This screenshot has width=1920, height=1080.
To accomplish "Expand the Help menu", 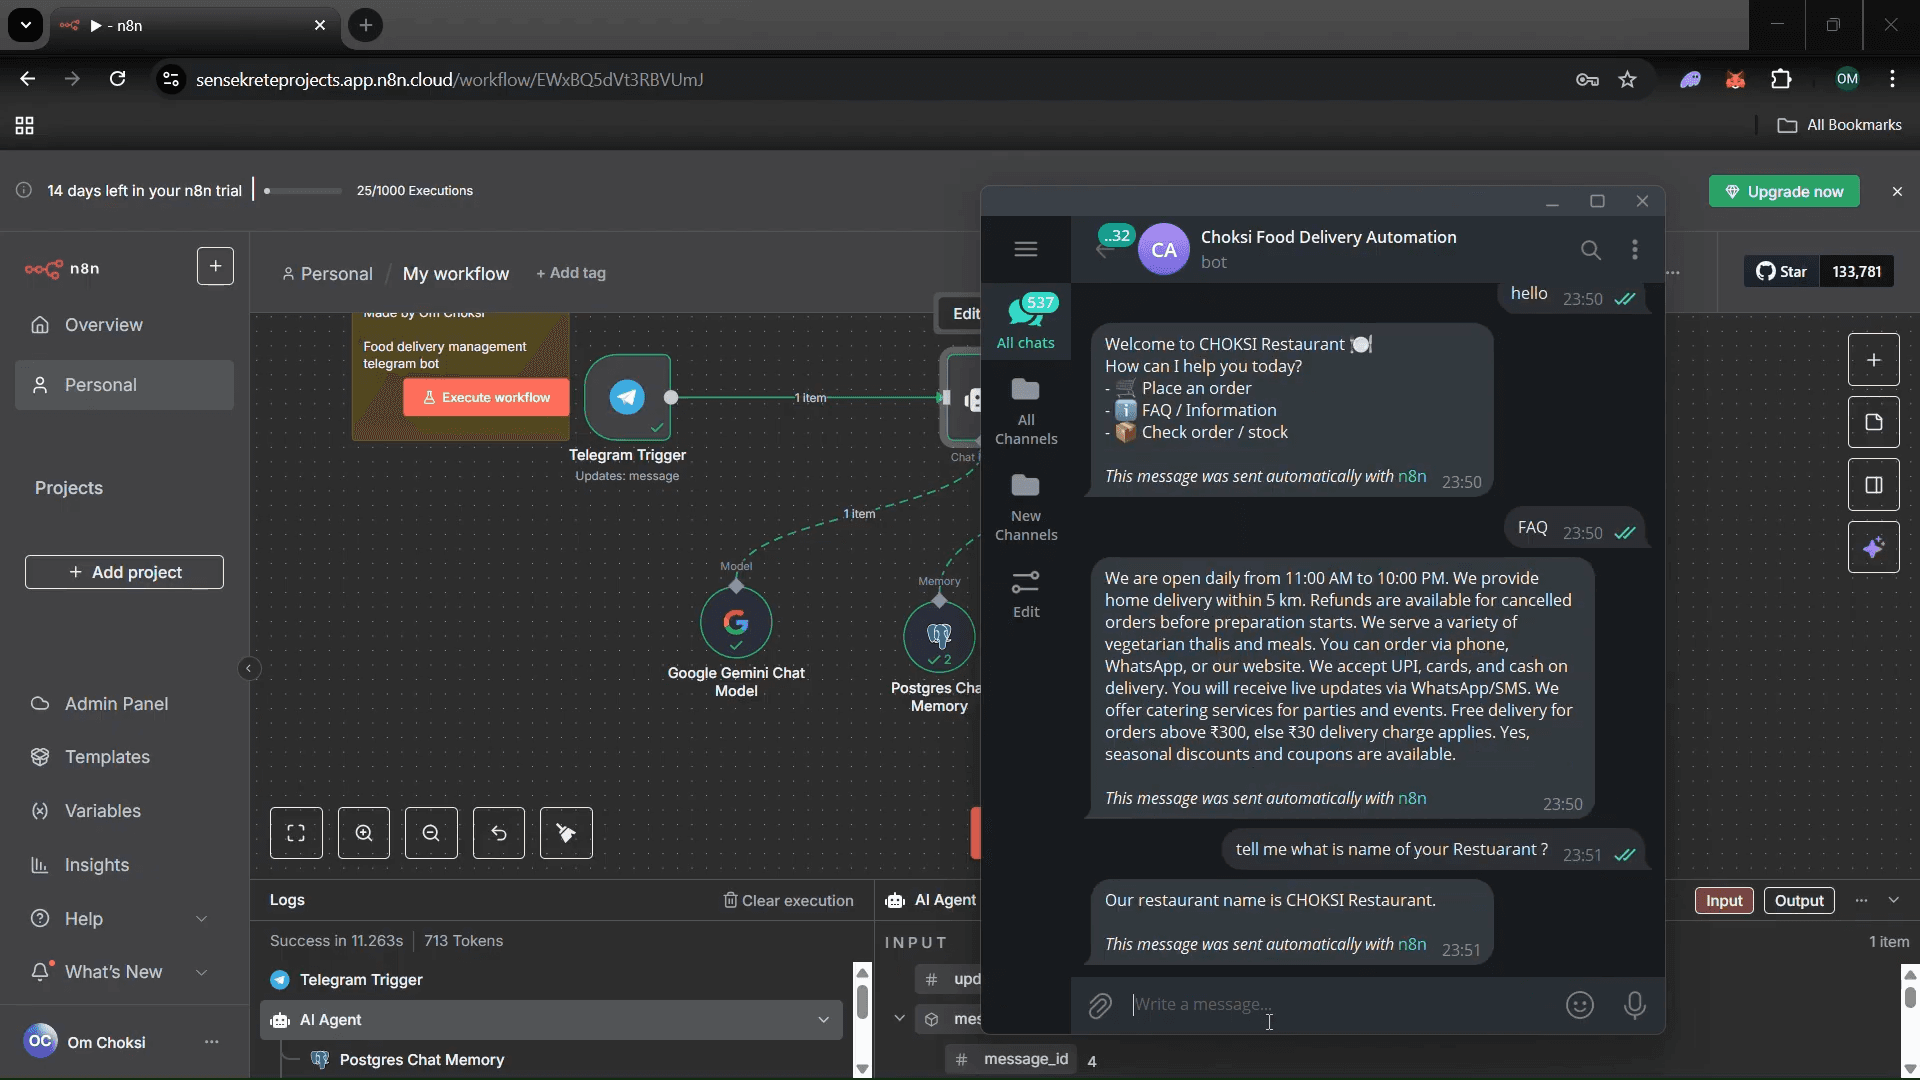I will [201, 919].
